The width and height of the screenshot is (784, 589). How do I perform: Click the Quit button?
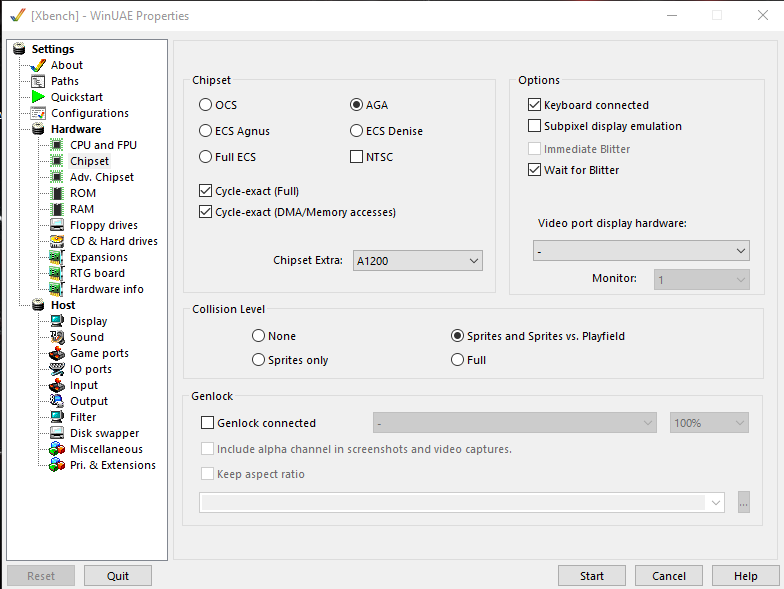pos(118,576)
